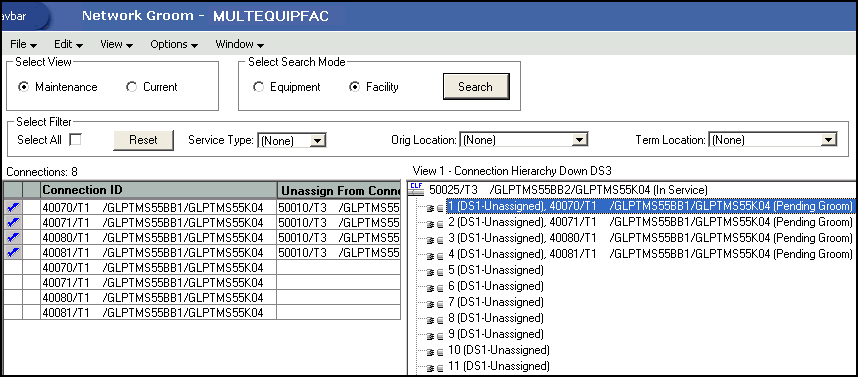Select tree row 8 (DS1-Unassigned)
The width and height of the screenshot is (858, 377).
point(495,318)
